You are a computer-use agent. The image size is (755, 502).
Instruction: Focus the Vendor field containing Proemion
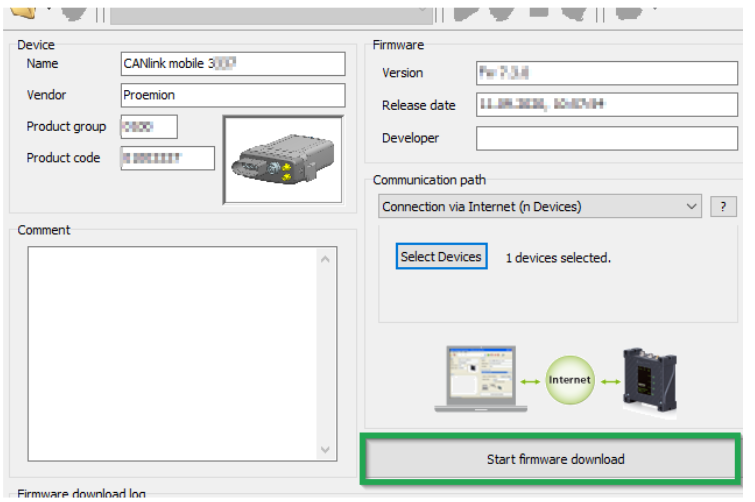[x=232, y=96]
